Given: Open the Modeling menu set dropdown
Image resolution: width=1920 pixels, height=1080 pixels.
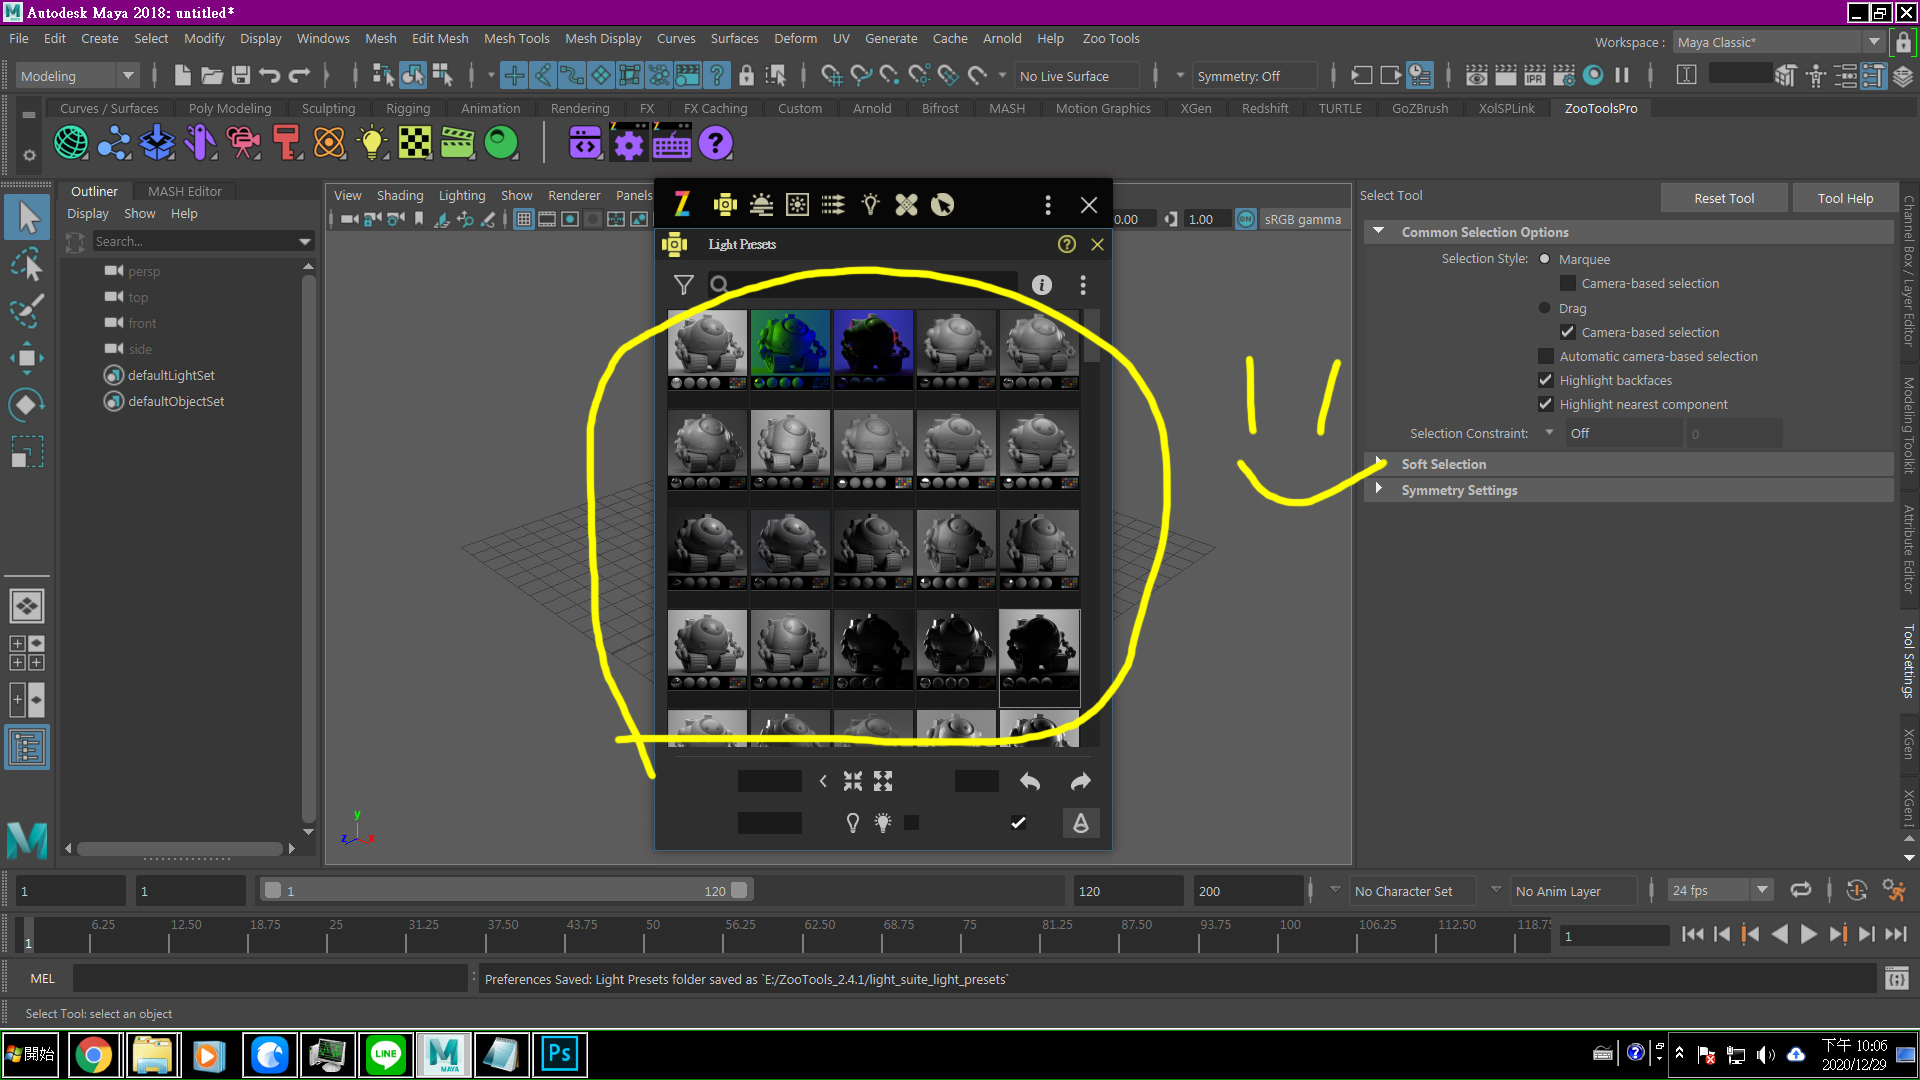Looking at the screenshot, I should pos(127,76).
